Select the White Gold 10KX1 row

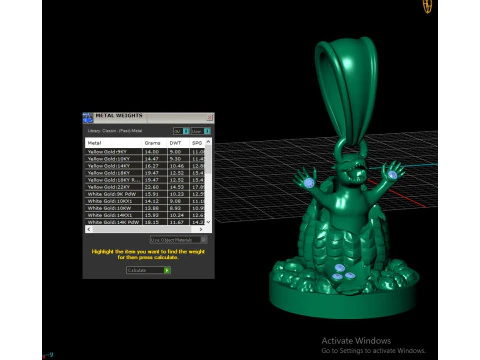coord(145,201)
